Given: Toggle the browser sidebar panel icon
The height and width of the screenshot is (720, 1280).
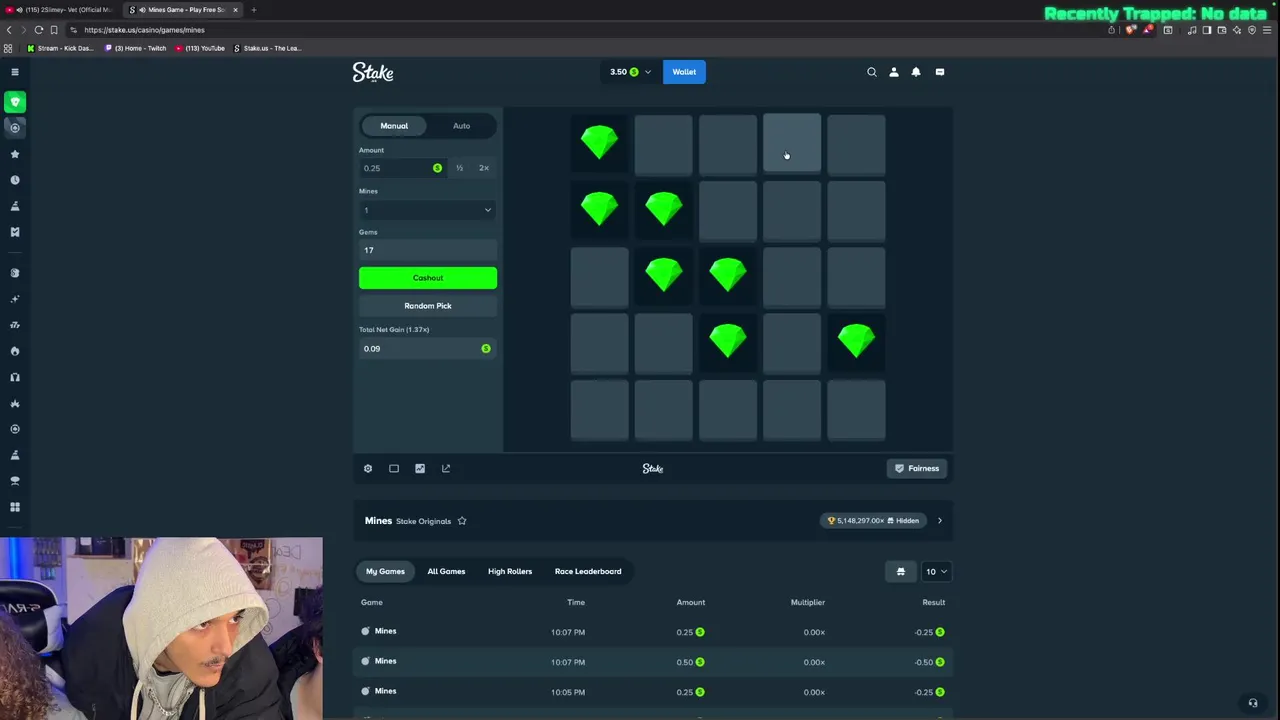Looking at the screenshot, I should pyautogui.click(x=1207, y=30).
